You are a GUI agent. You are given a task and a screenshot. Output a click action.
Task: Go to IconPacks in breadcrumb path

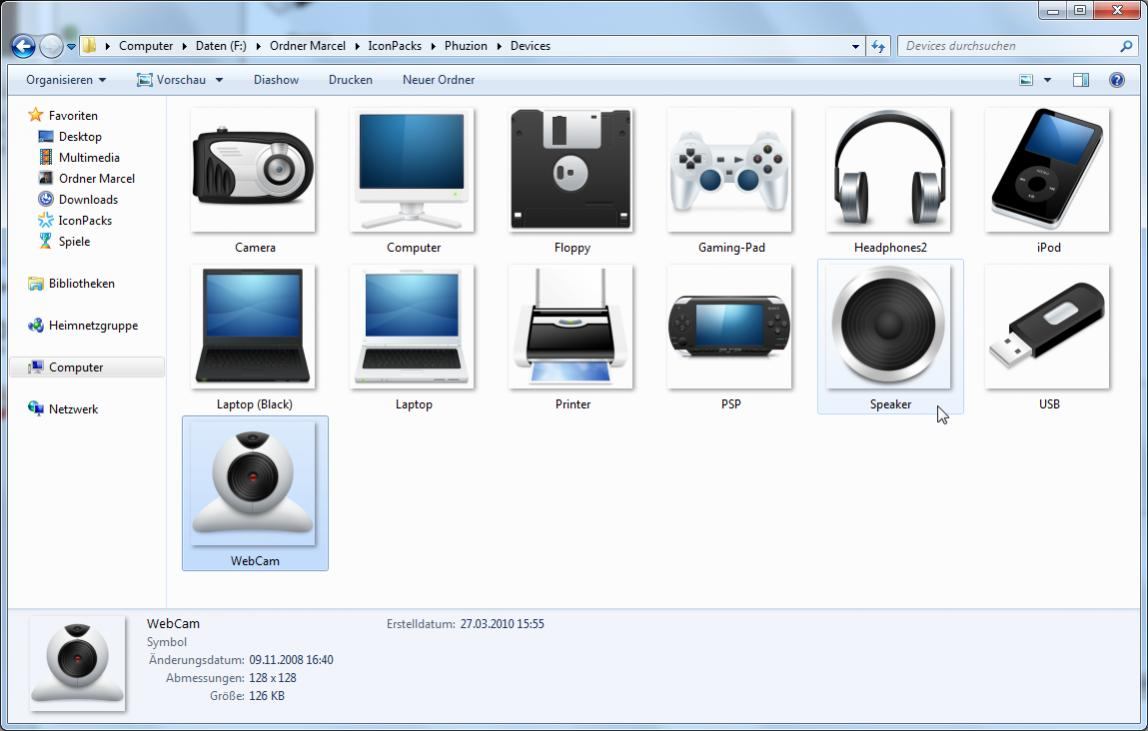tap(395, 46)
